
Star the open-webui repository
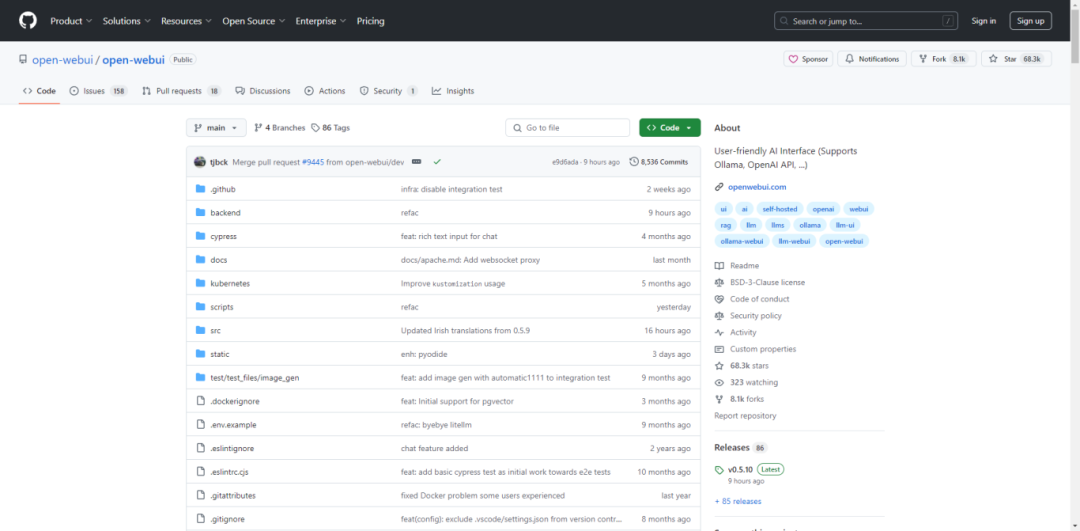(1016, 59)
